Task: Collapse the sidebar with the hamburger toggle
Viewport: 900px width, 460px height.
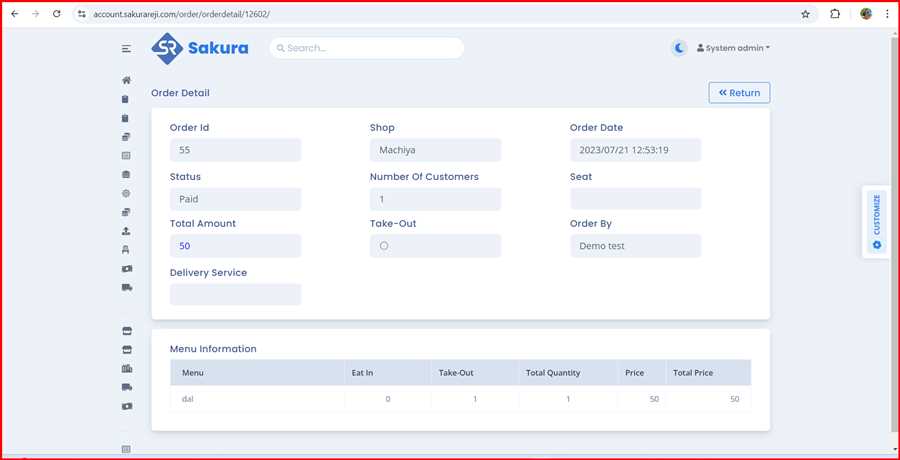Action: point(126,48)
